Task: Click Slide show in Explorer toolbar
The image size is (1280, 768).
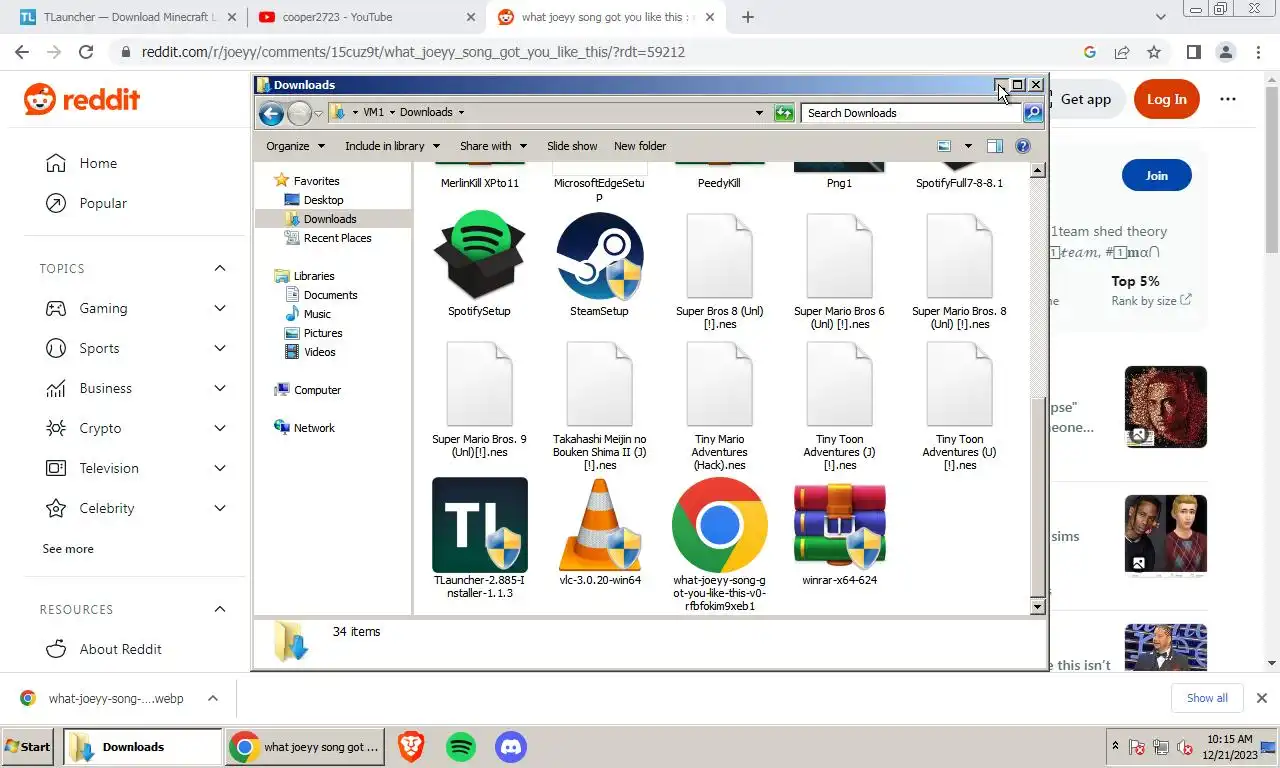Action: point(572,146)
